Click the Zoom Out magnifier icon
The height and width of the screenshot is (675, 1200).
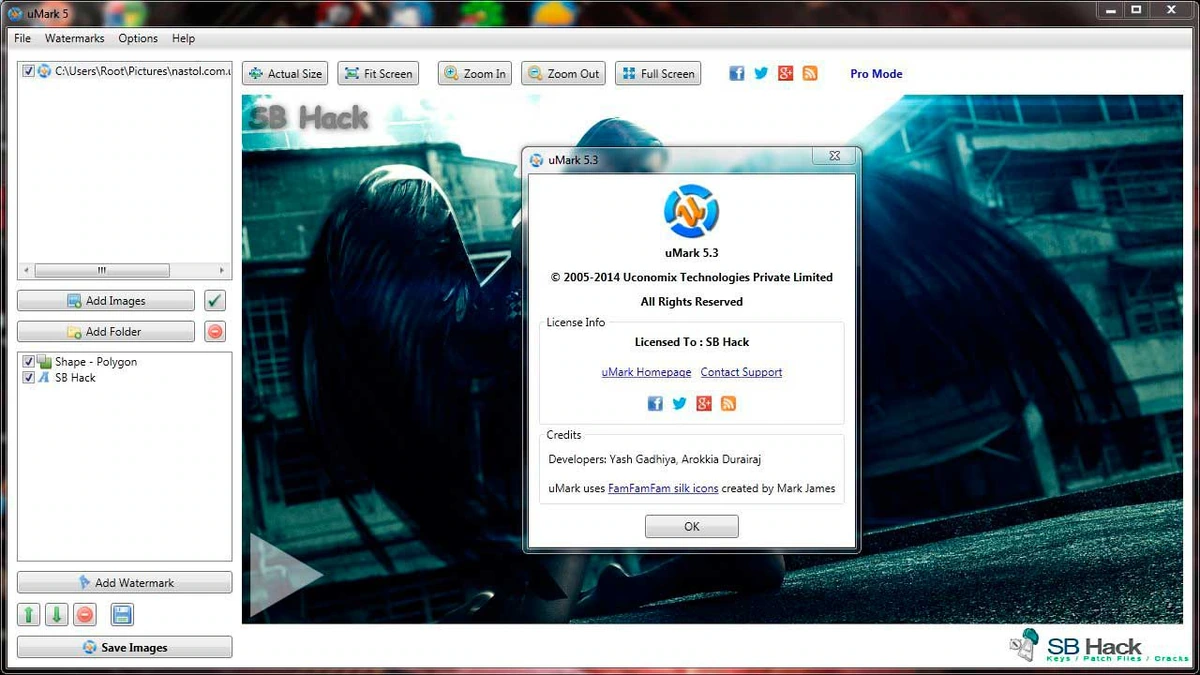tap(535, 73)
